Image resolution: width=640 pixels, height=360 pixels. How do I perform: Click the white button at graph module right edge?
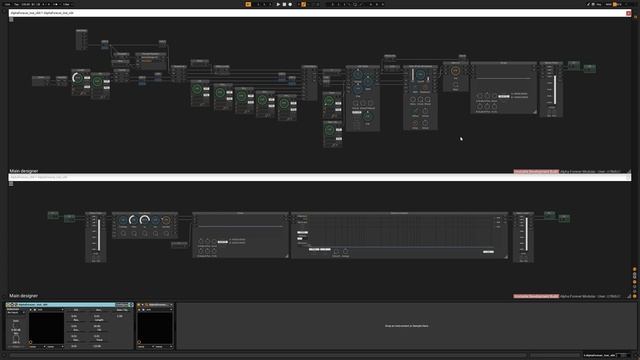488,252
